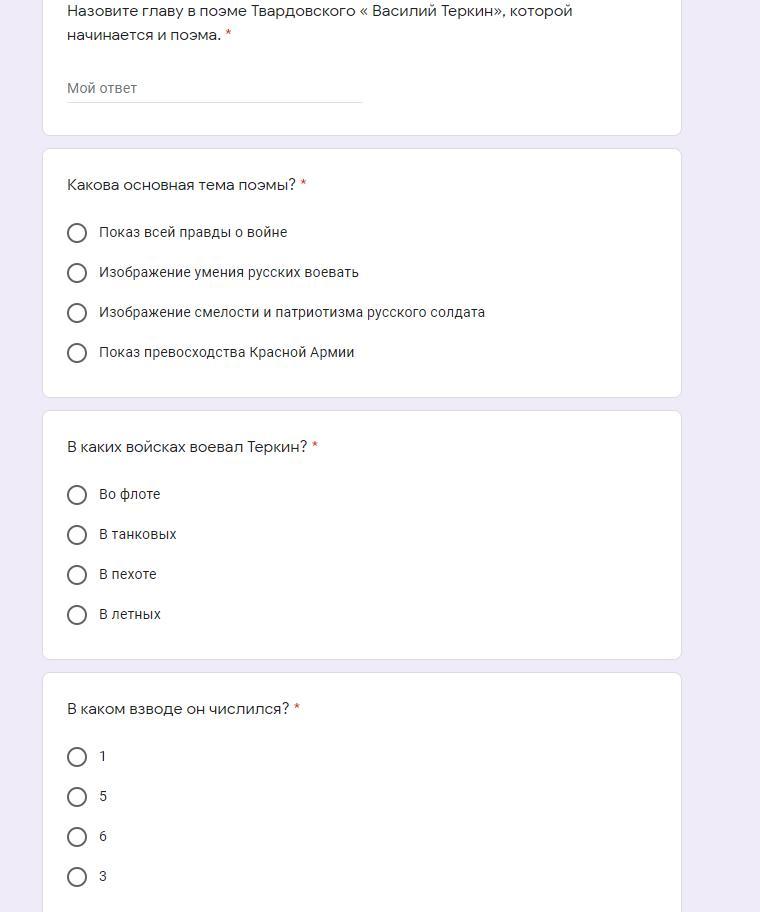Select the 'В танковых' radio button

pos(77,535)
